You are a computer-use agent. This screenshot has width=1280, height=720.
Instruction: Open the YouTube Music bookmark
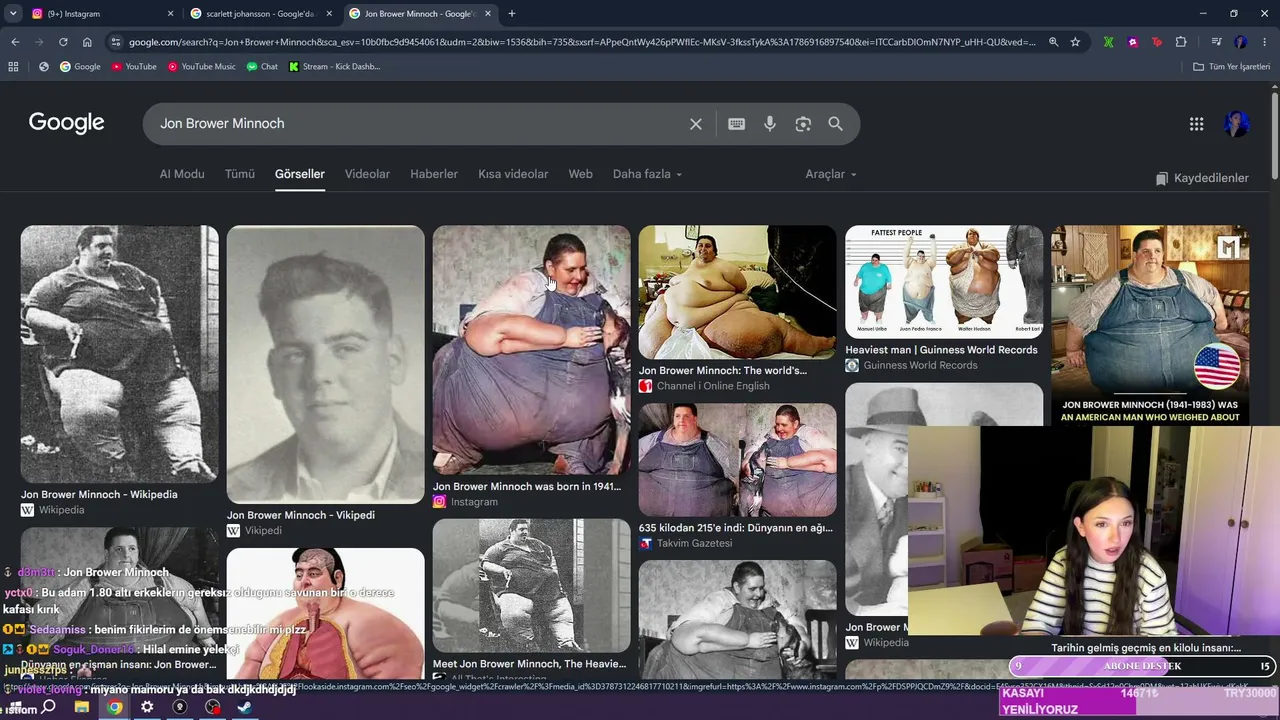(x=202, y=67)
